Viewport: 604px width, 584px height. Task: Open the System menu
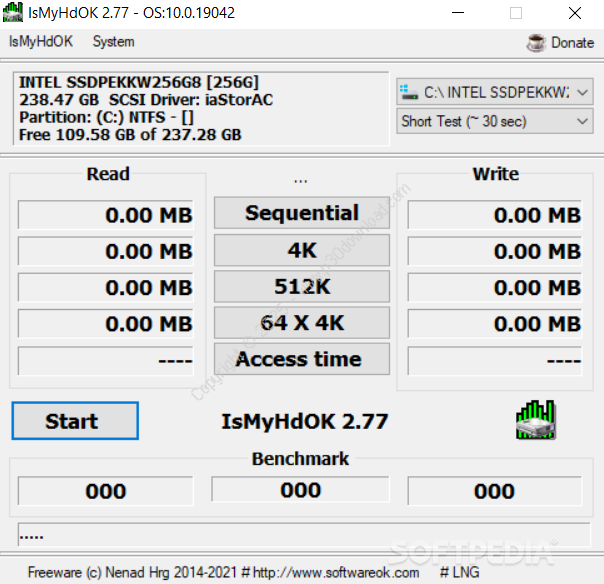tap(113, 42)
